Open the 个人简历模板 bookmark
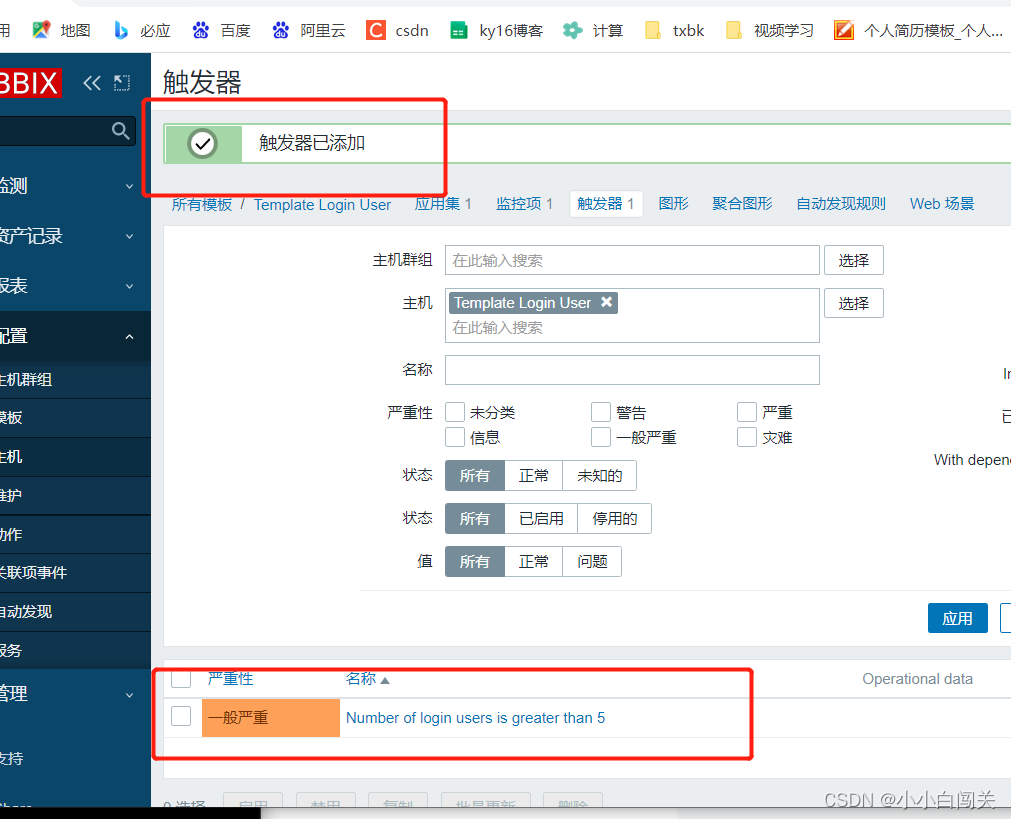 point(918,30)
